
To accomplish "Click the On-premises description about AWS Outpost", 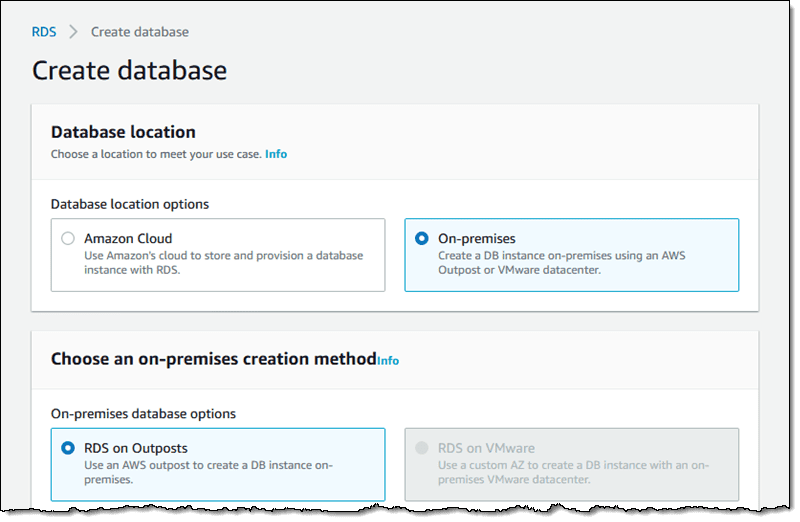I will coord(562,263).
